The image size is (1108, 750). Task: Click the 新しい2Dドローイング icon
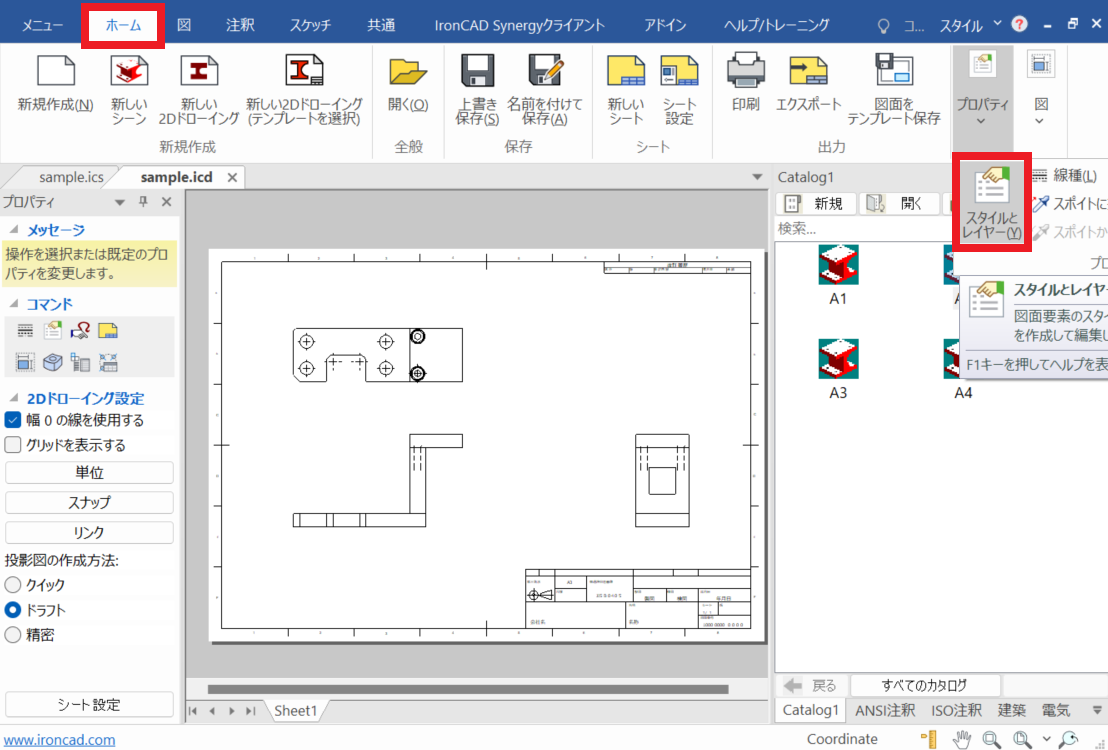coord(199,71)
